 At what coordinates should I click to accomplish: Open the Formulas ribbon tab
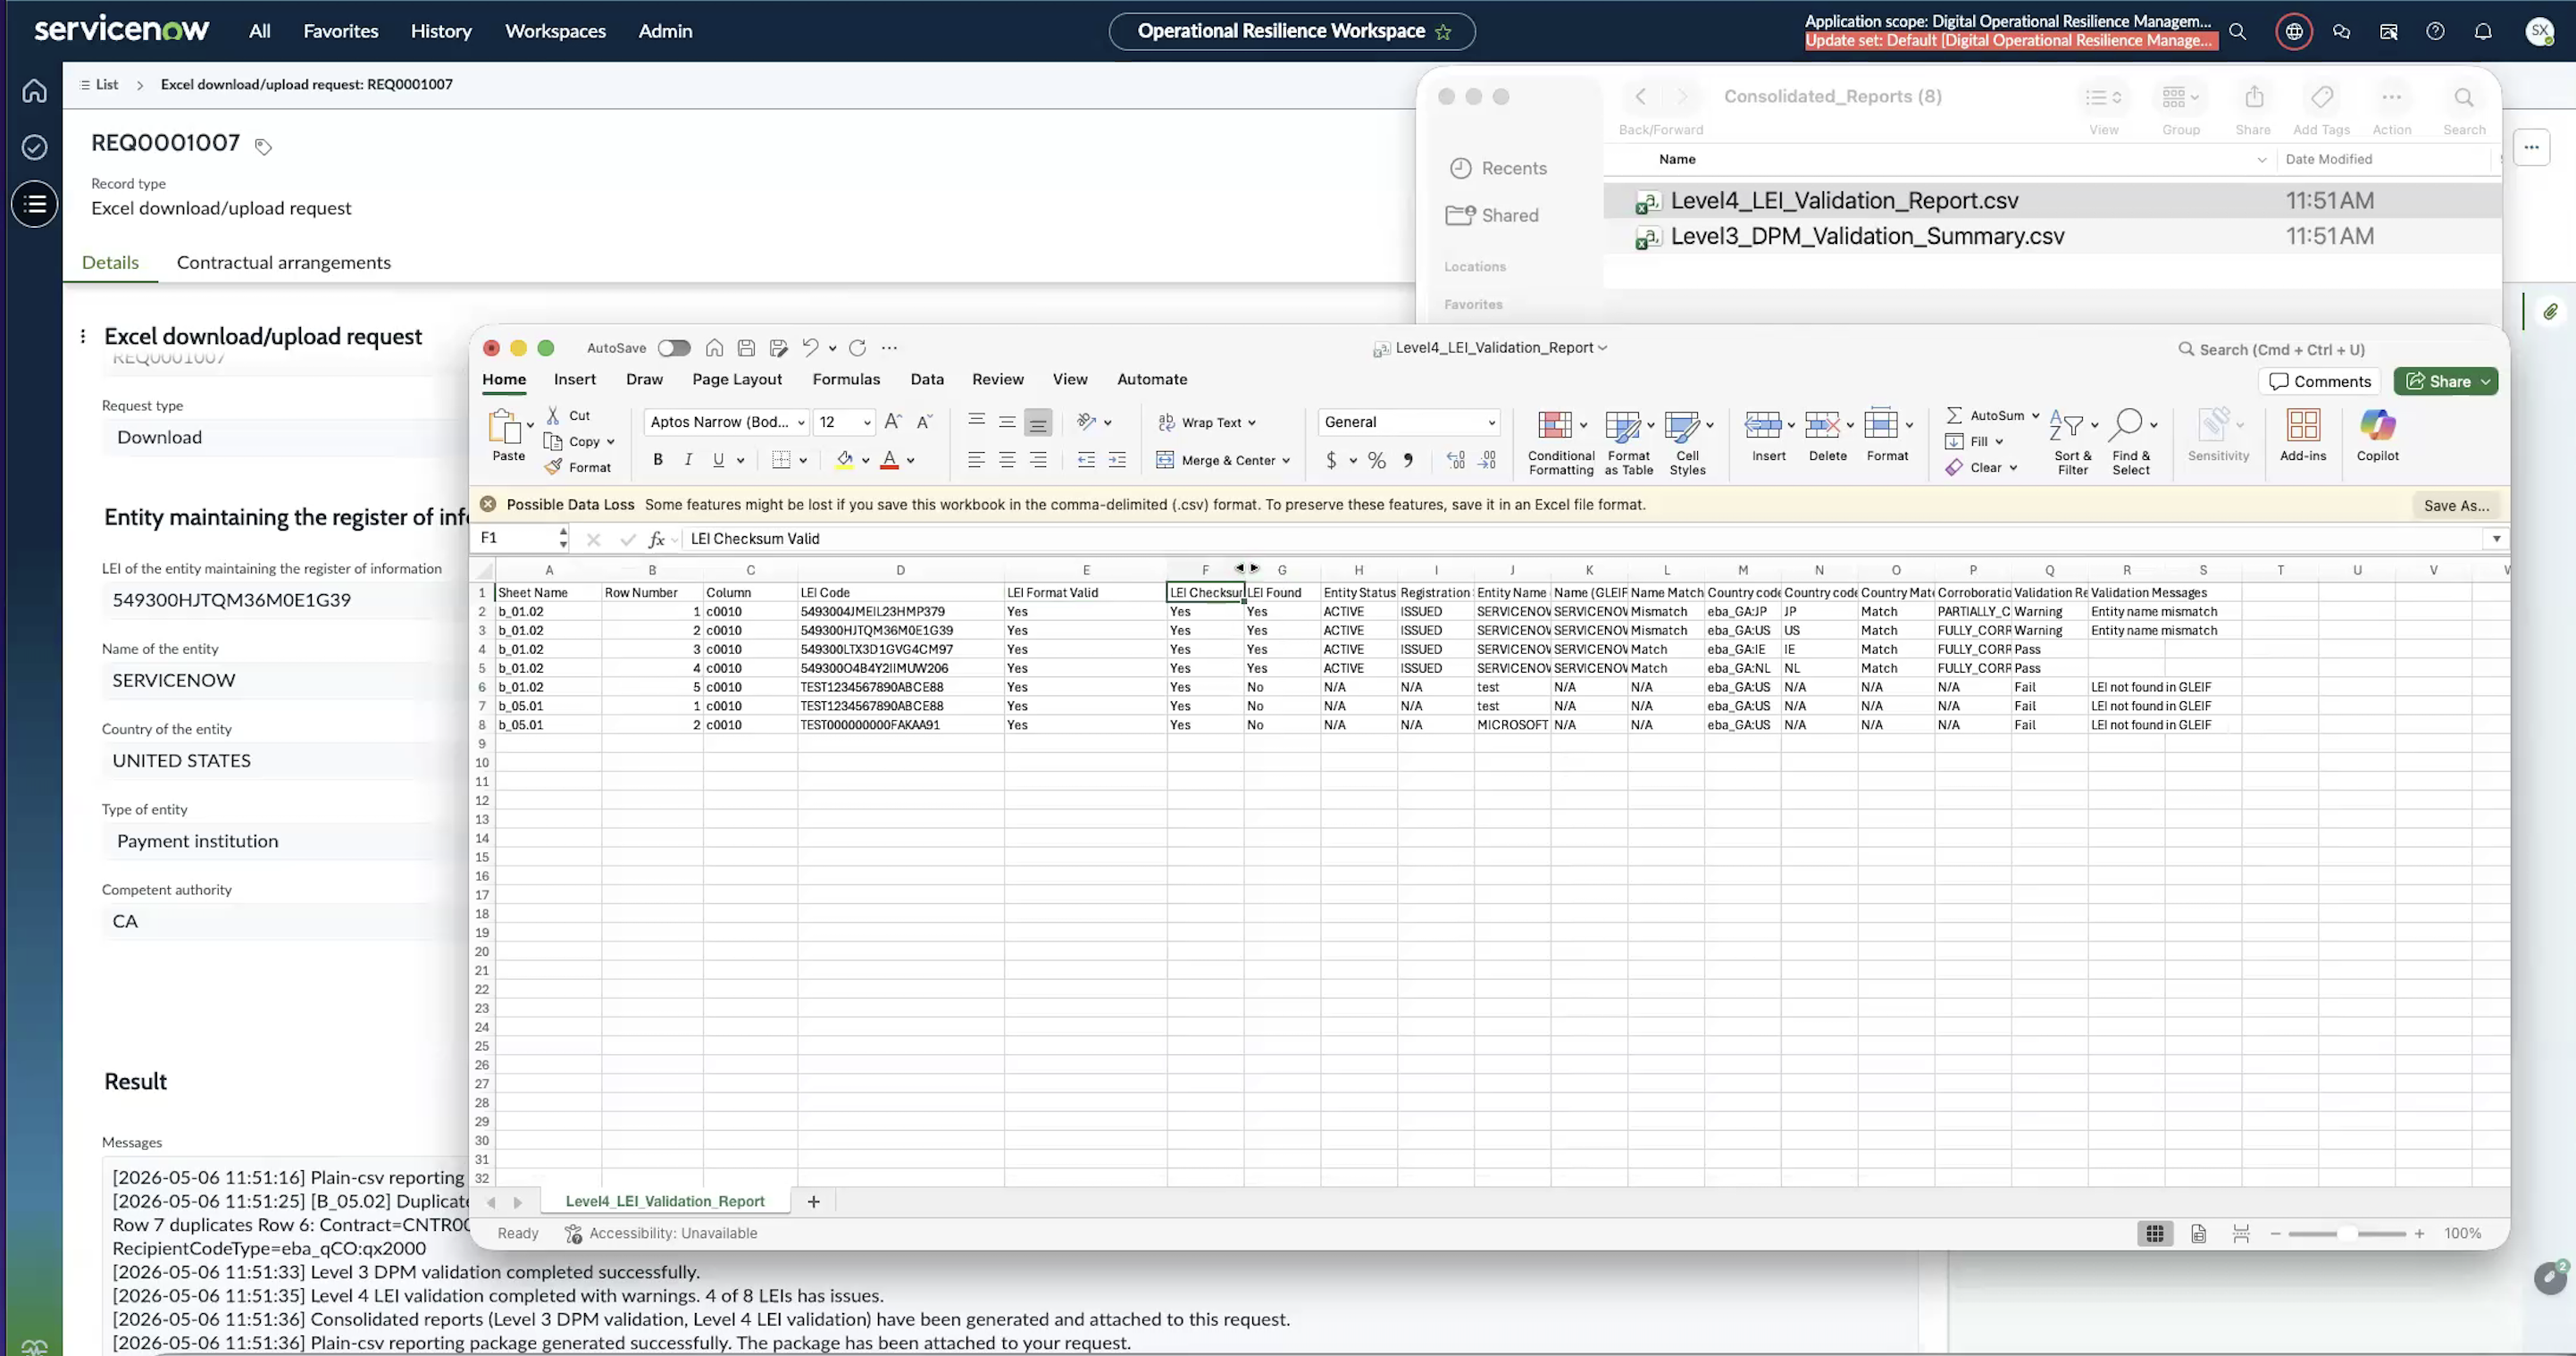[x=846, y=380]
